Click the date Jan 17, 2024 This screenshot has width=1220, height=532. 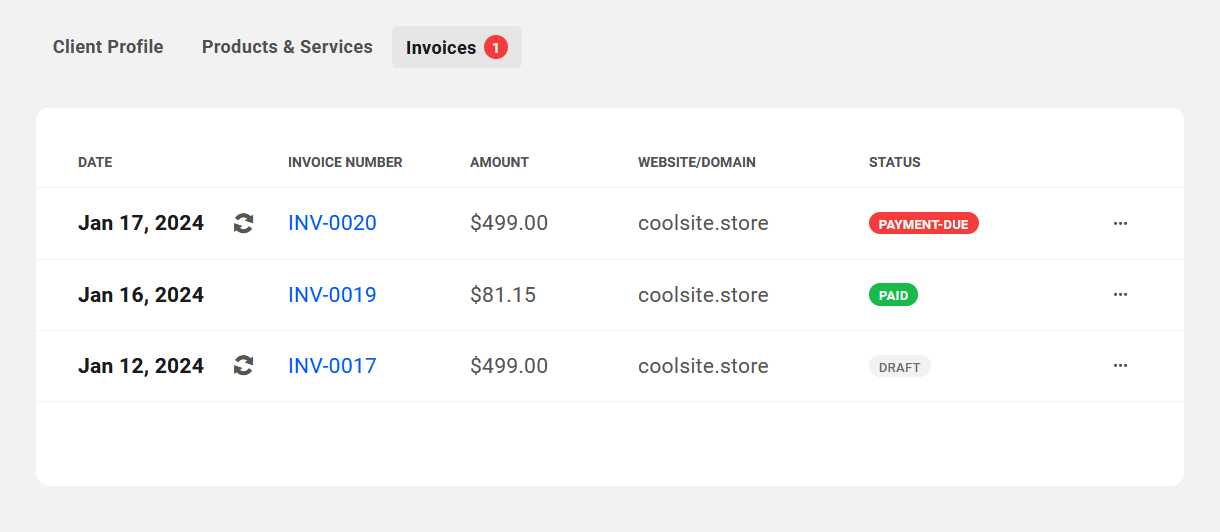click(x=141, y=223)
